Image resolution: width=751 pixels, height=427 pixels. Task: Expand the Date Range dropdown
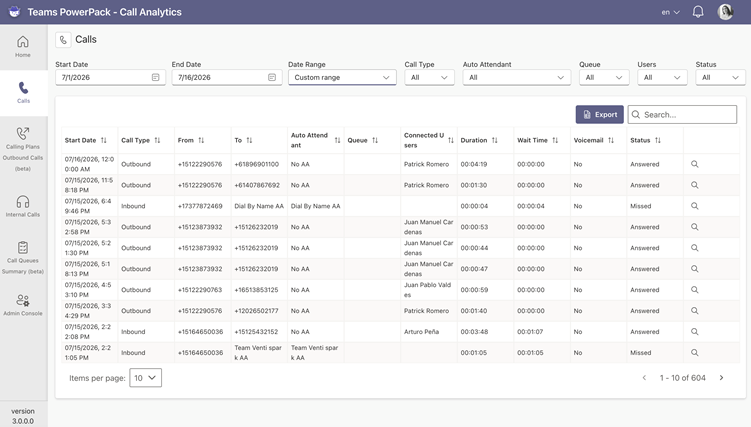click(x=342, y=78)
